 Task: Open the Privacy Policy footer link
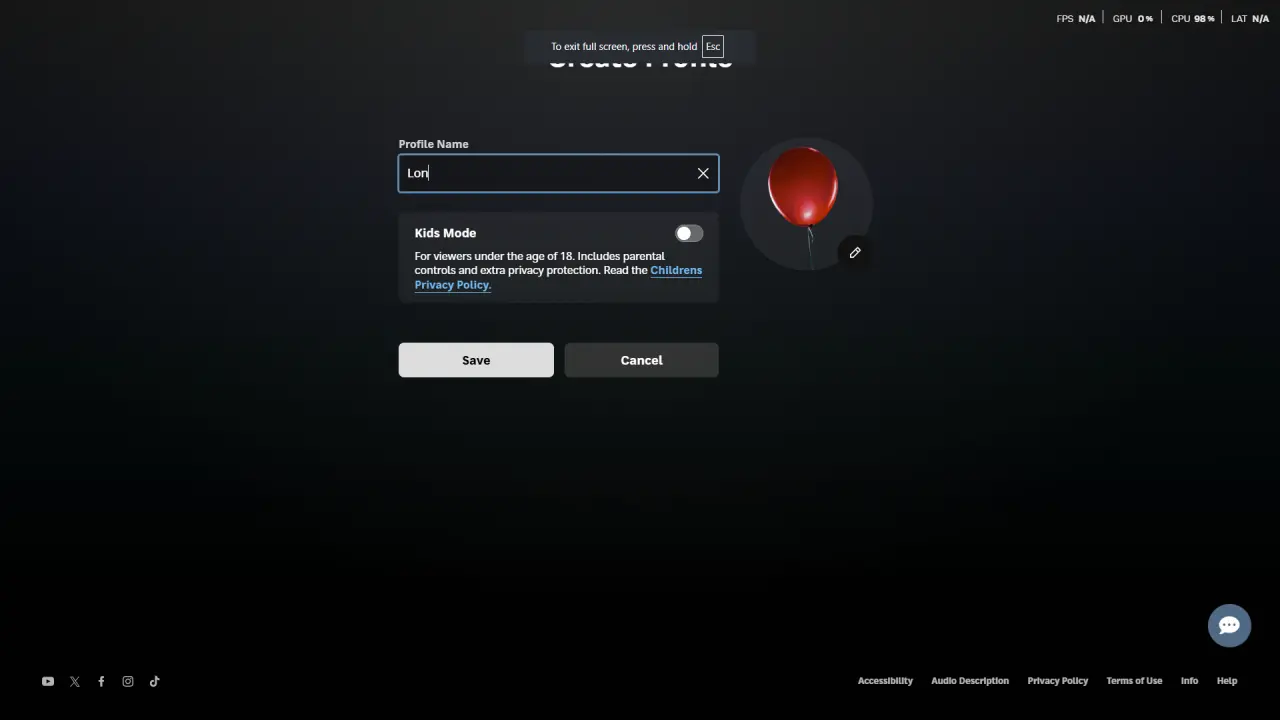(1057, 681)
